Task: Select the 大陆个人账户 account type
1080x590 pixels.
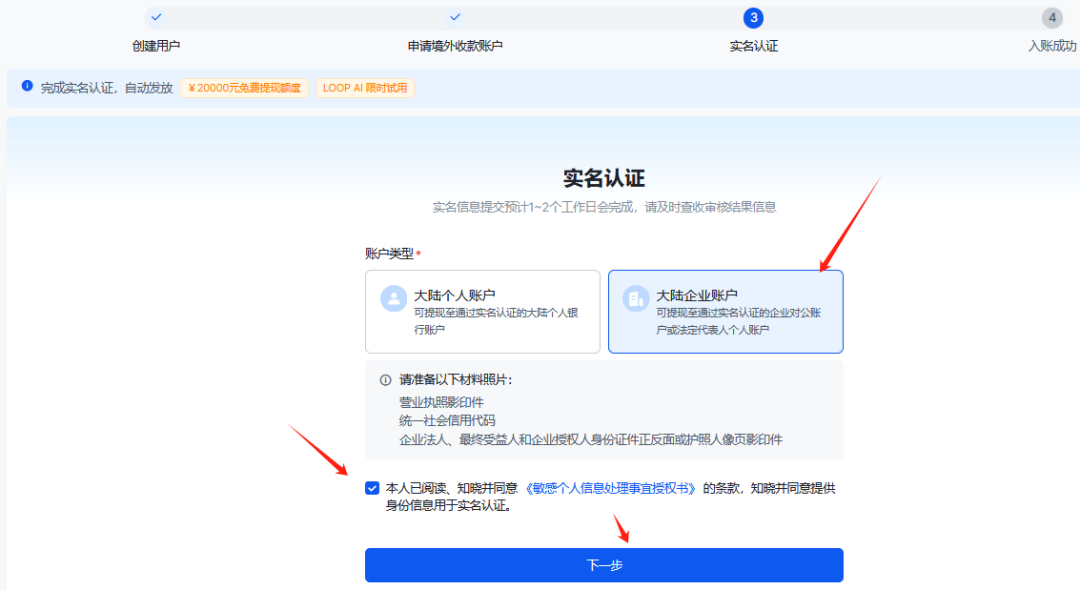Action: click(x=483, y=312)
